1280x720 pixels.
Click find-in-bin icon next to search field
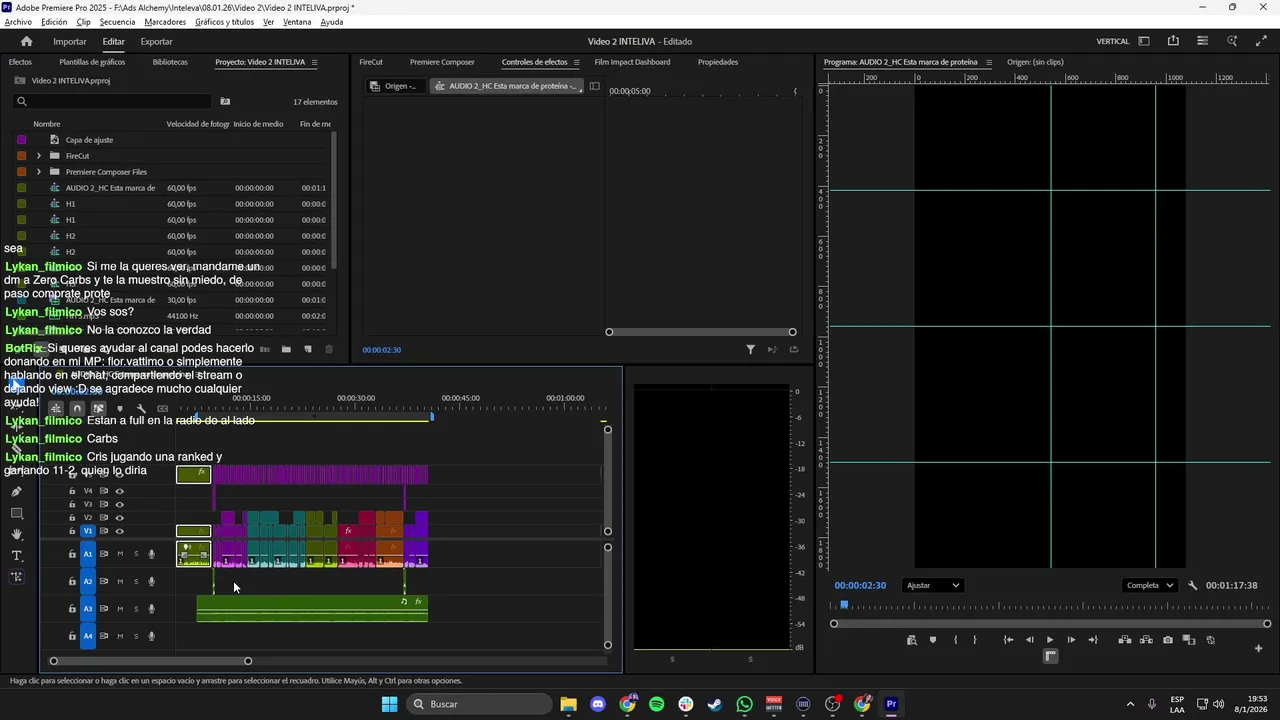point(225,101)
